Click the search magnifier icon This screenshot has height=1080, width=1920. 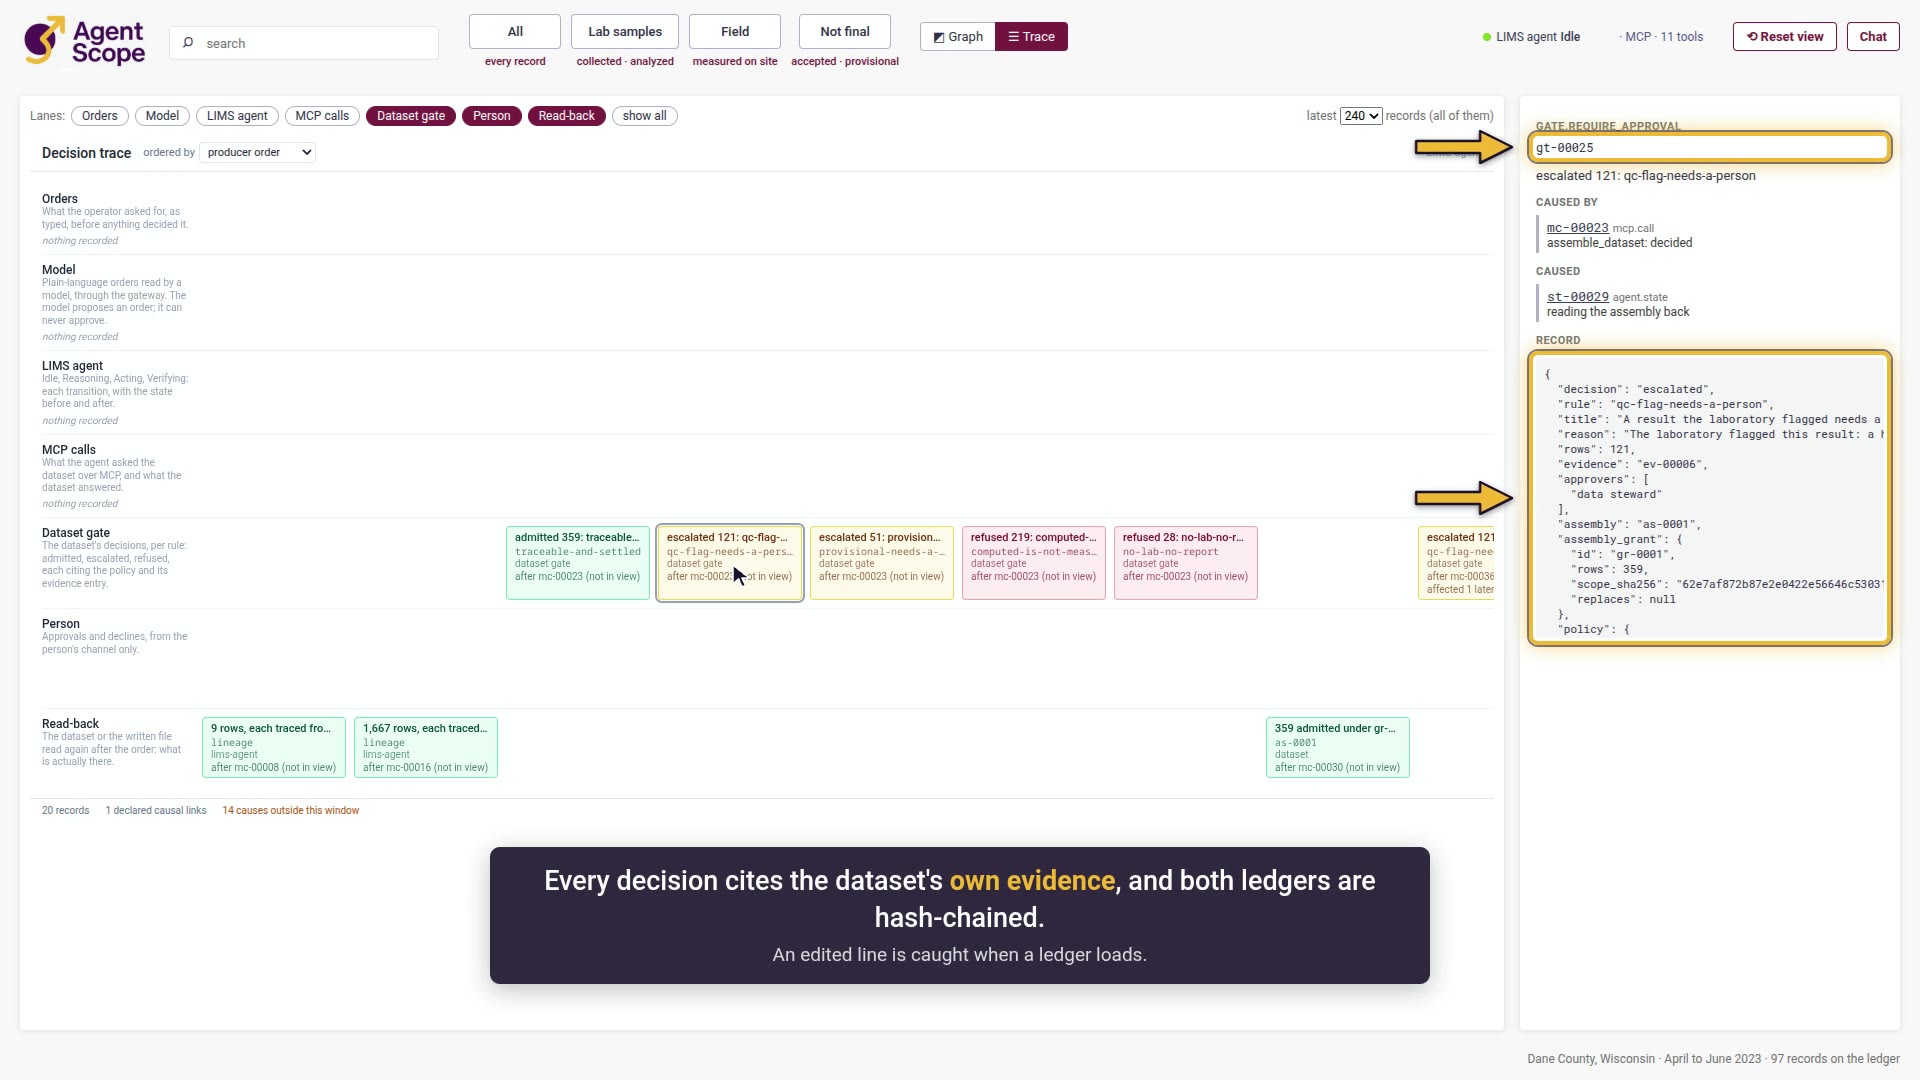click(188, 43)
